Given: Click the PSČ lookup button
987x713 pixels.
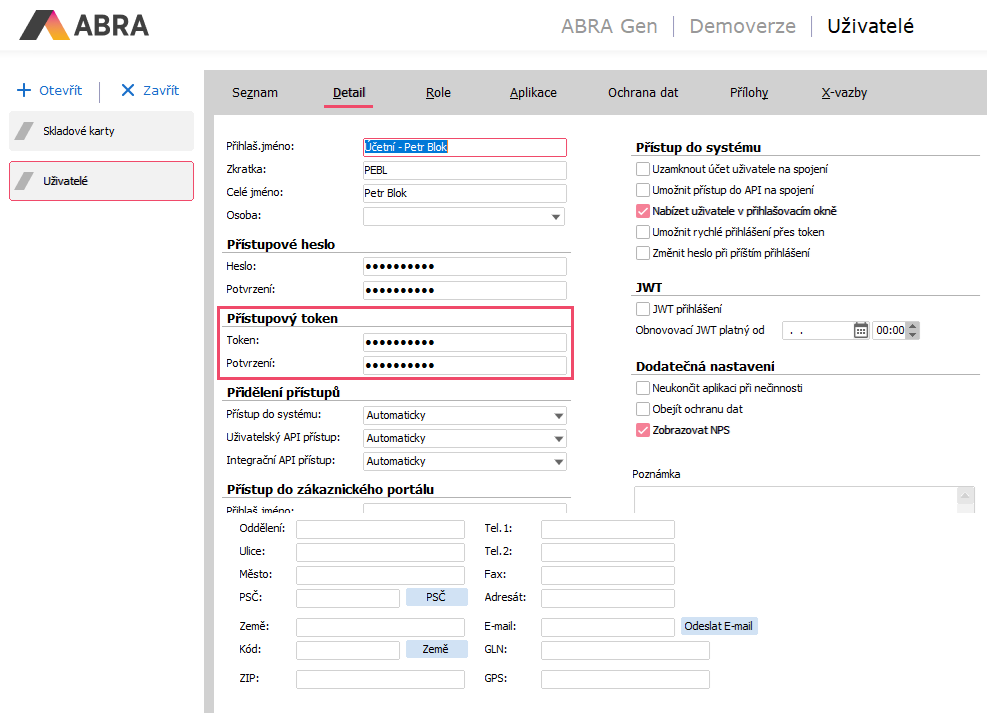Looking at the screenshot, I should pyautogui.click(x=436, y=597).
